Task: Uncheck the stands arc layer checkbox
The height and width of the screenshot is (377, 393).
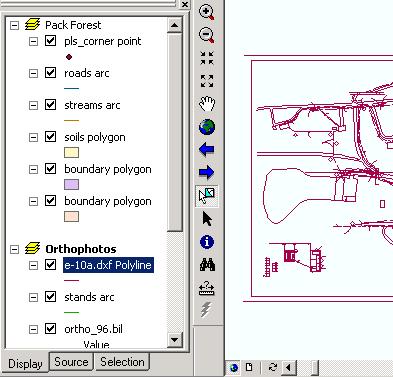Action: tap(50, 297)
